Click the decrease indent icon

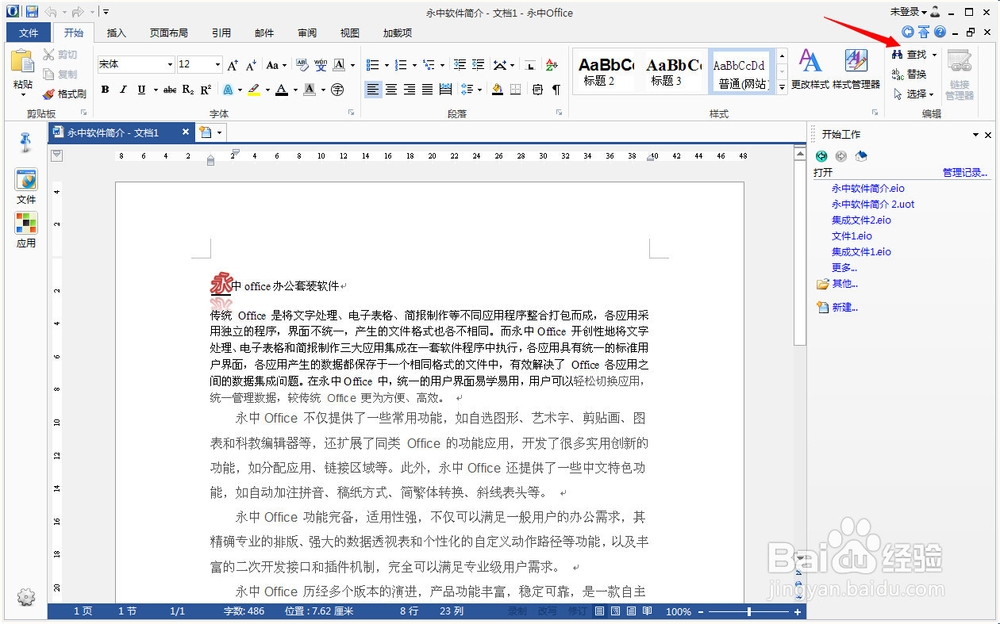460,64
